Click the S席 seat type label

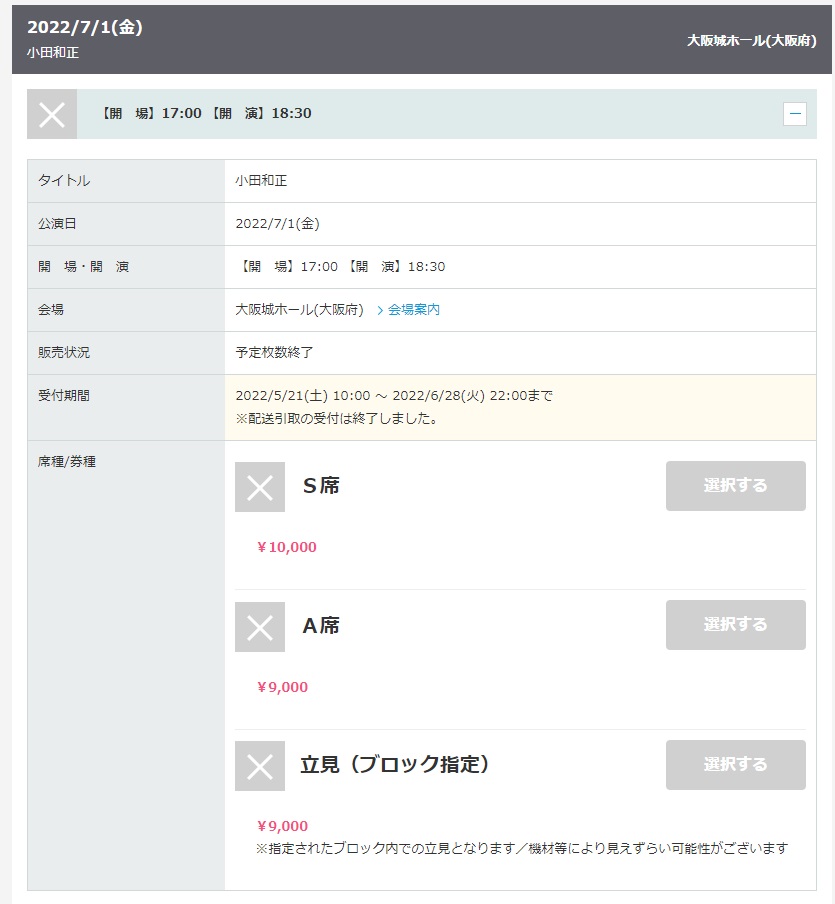(x=321, y=485)
